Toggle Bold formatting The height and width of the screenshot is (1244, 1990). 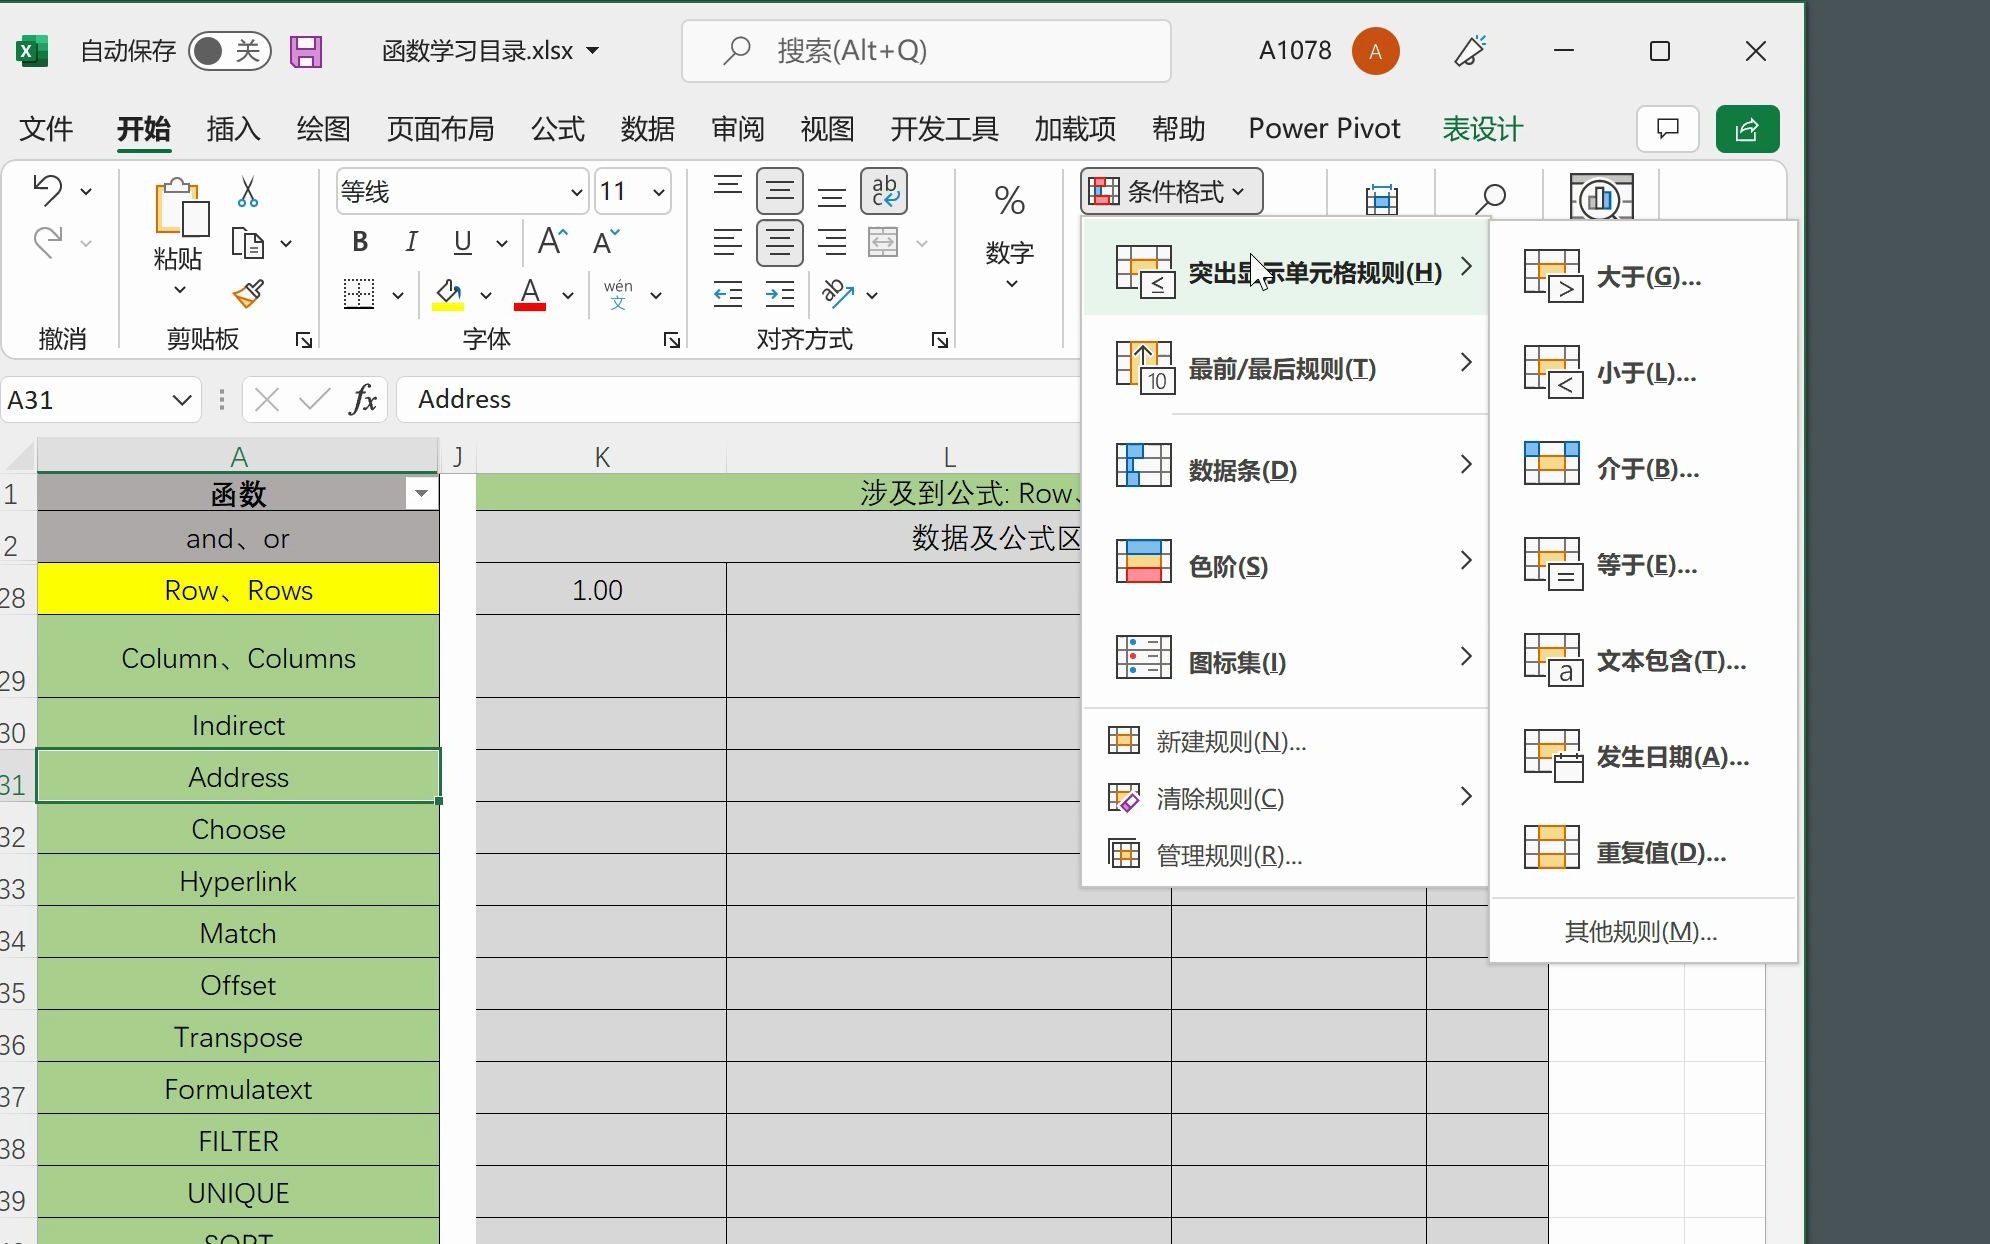pyautogui.click(x=360, y=242)
